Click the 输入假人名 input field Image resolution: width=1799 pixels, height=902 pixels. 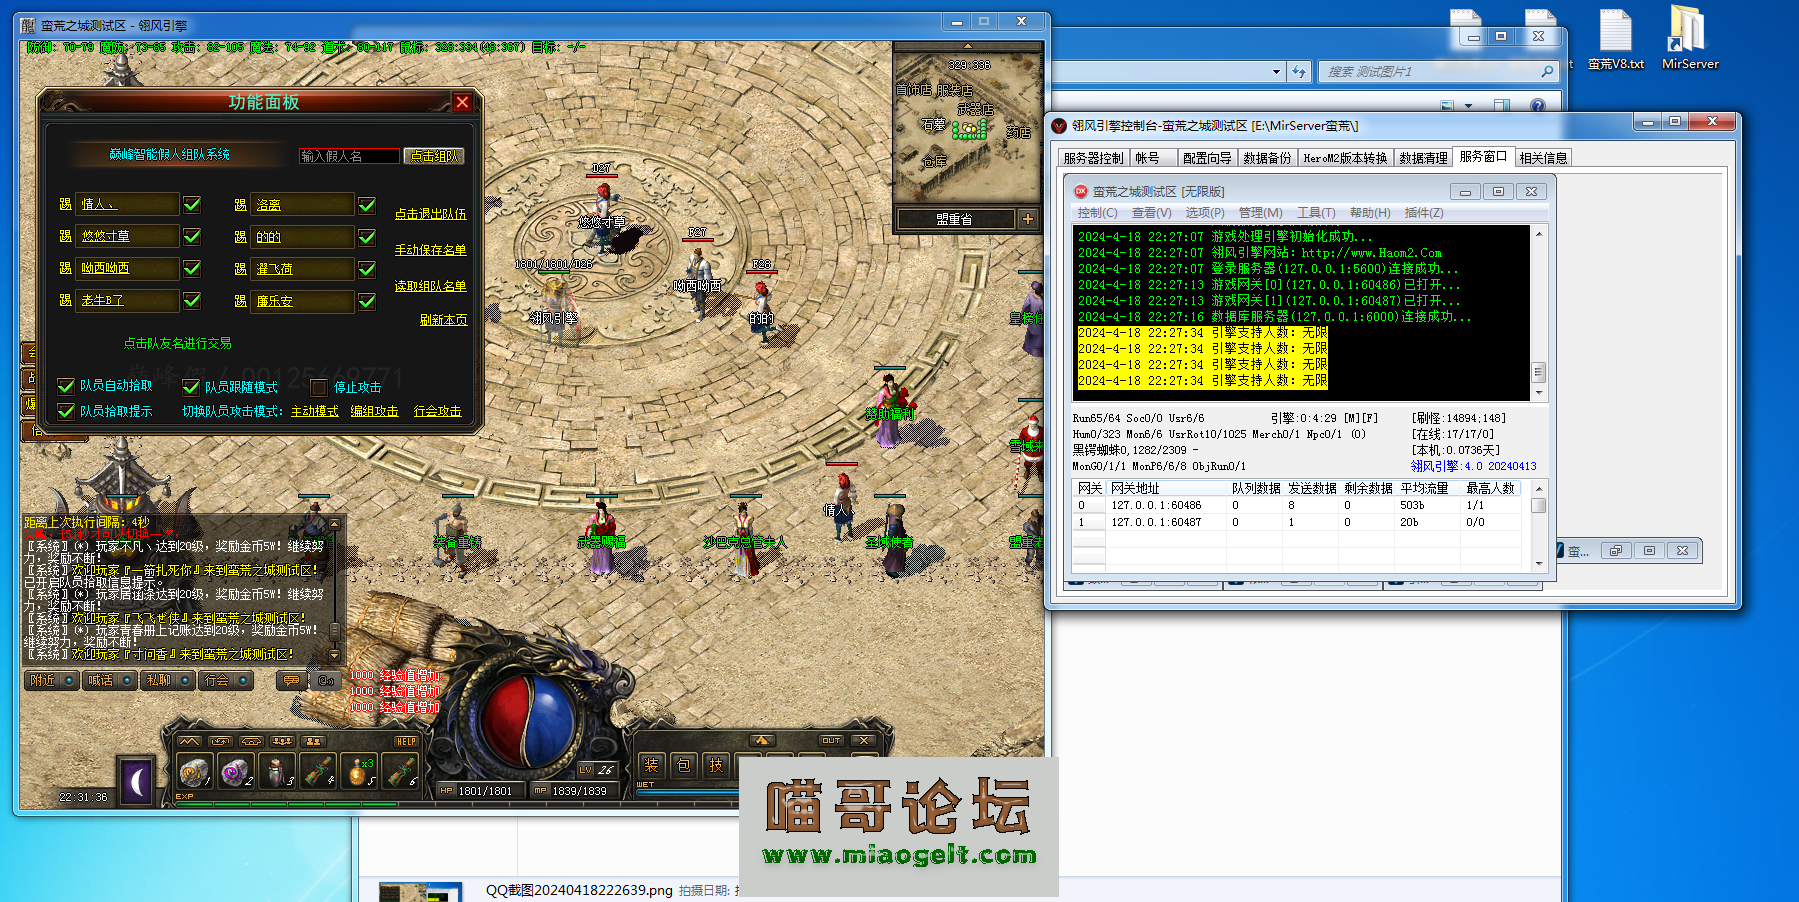(x=349, y=156)
